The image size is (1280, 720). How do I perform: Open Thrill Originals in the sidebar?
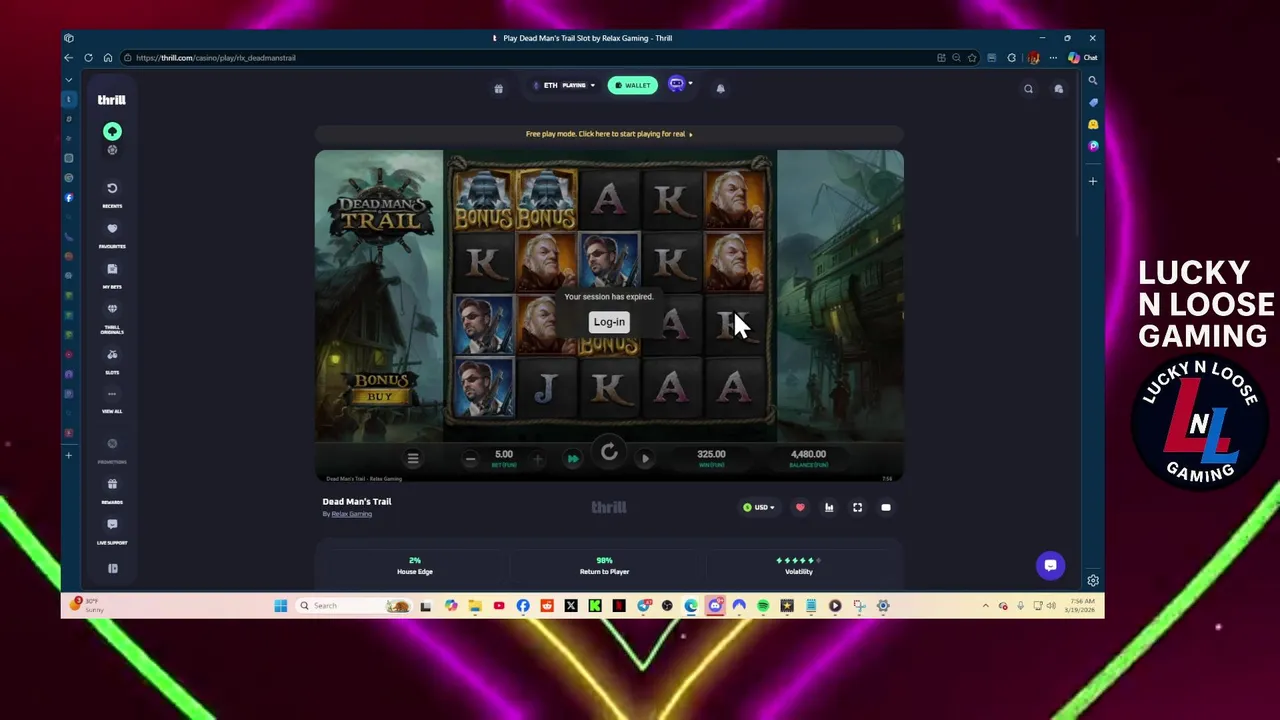(x=112, y=317)
